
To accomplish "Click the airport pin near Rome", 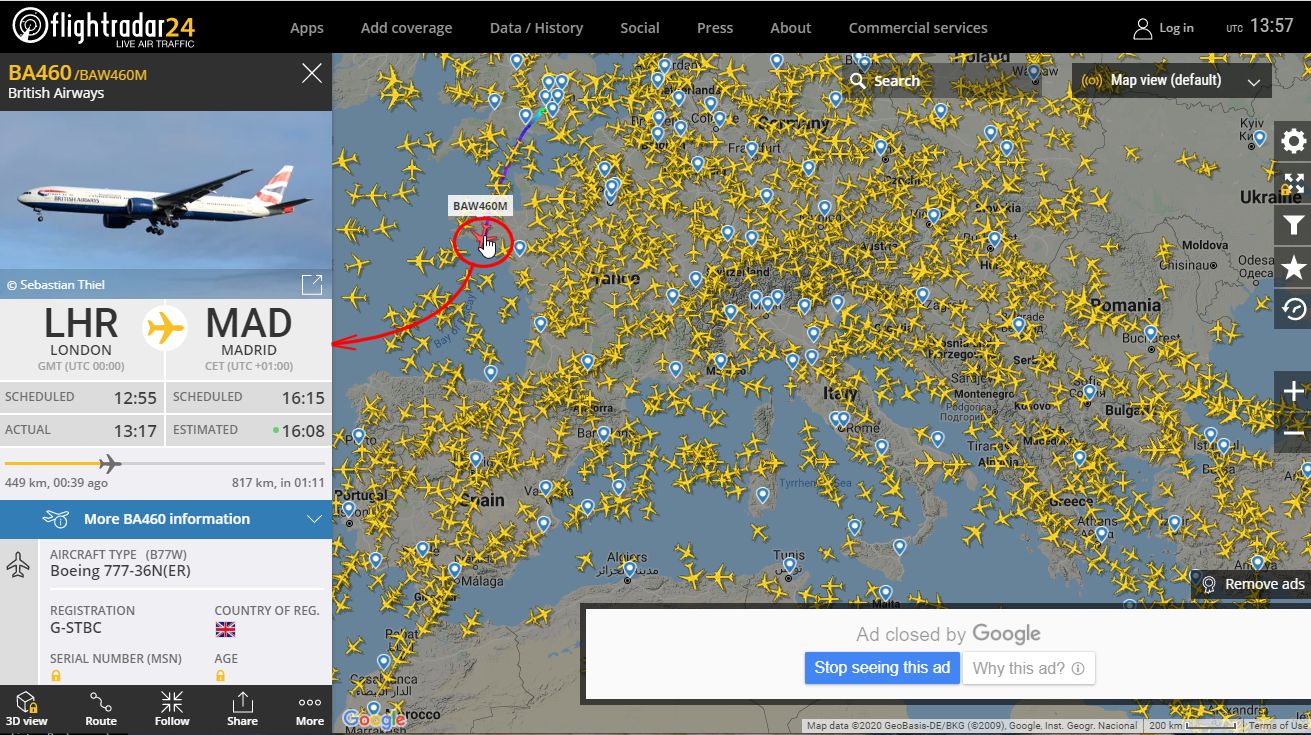I will click(x=842, y=418).
